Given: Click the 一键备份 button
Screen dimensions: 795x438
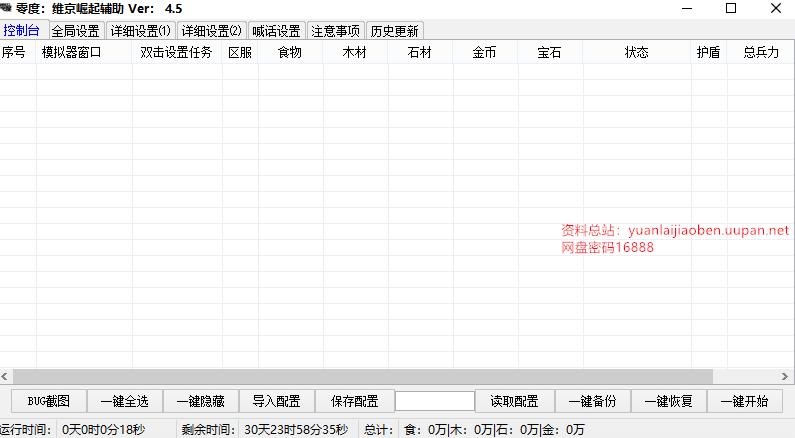Looking at the screenshot, I should click(593, 402).
